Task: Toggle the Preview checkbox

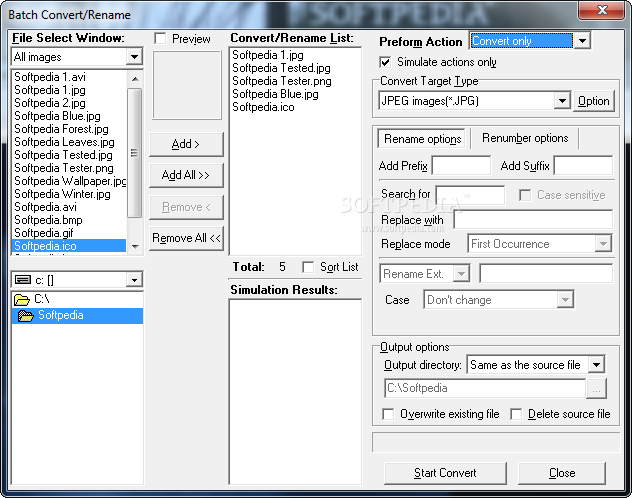Action: [160, 39]
